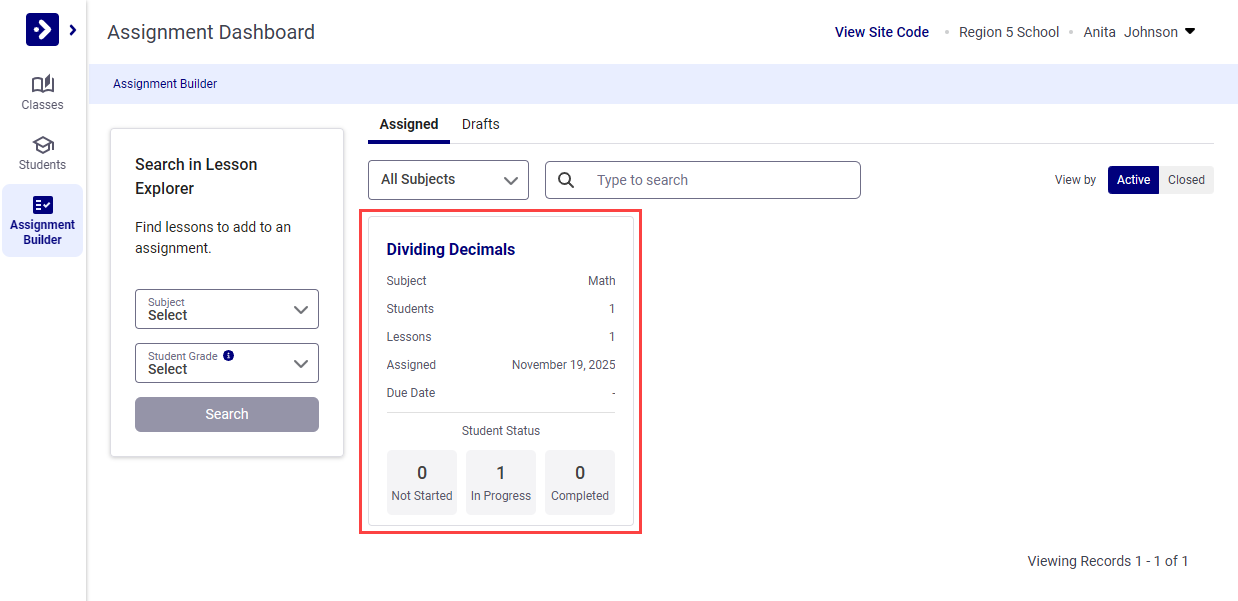Viewport: 1238px width, 601px height.
Task: Click the app logo icon
Action: (41, 30)
